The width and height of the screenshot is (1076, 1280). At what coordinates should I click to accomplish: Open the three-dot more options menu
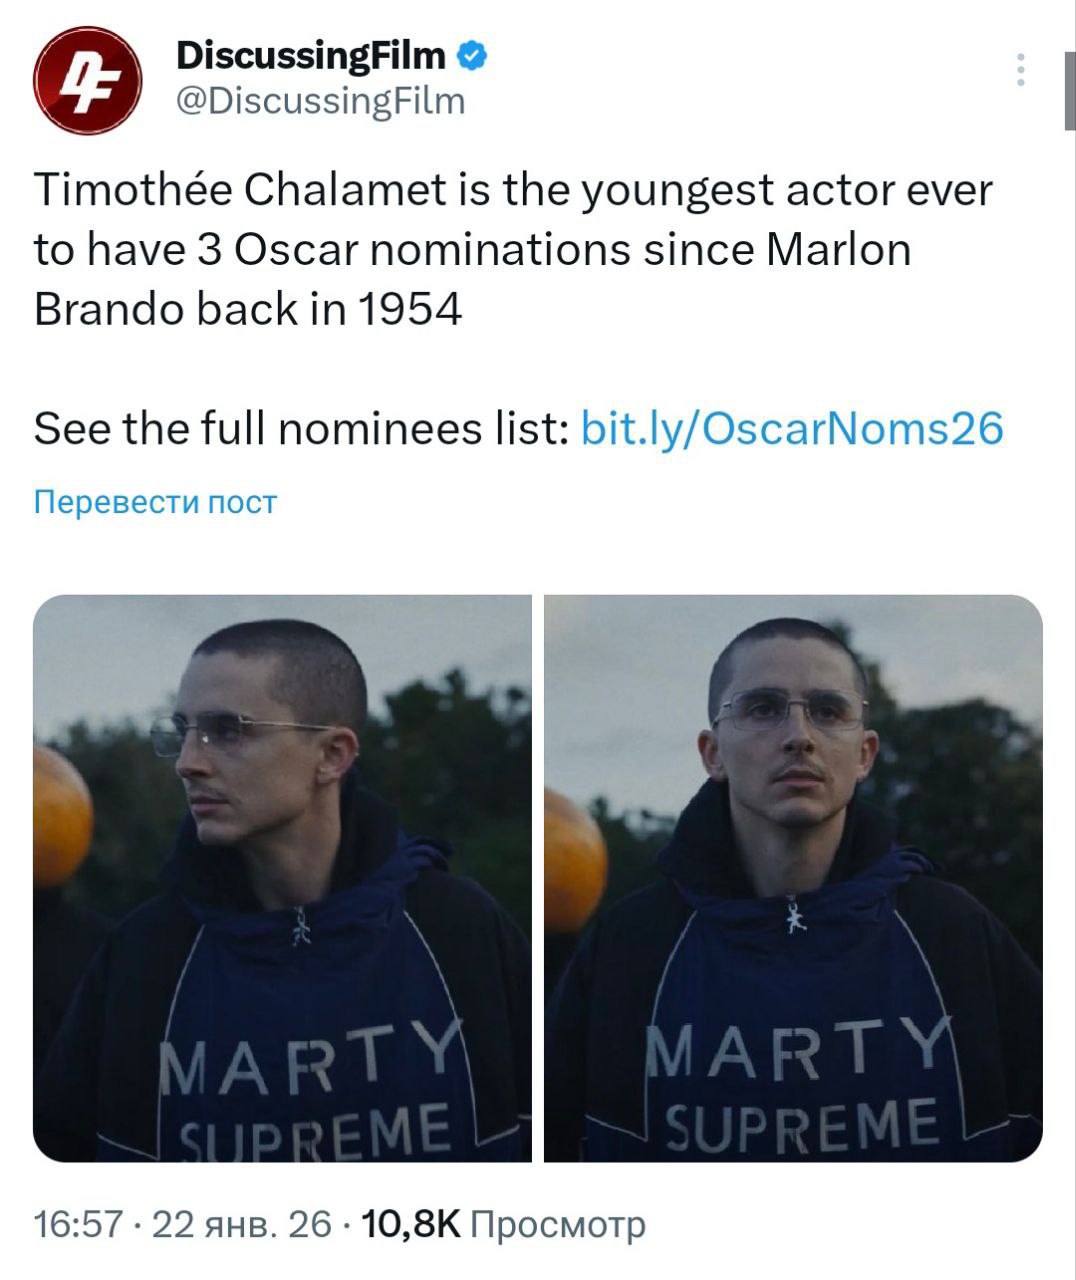(1020, 70)
